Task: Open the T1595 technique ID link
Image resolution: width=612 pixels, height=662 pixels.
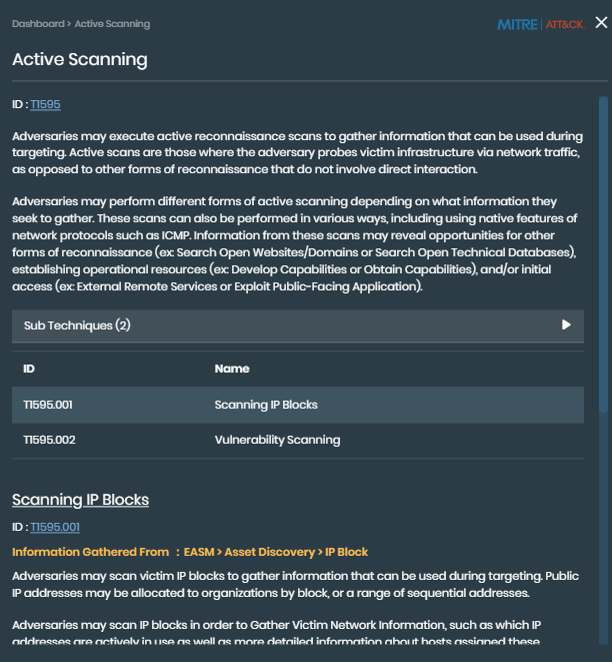Action: (x=45, y=104)
